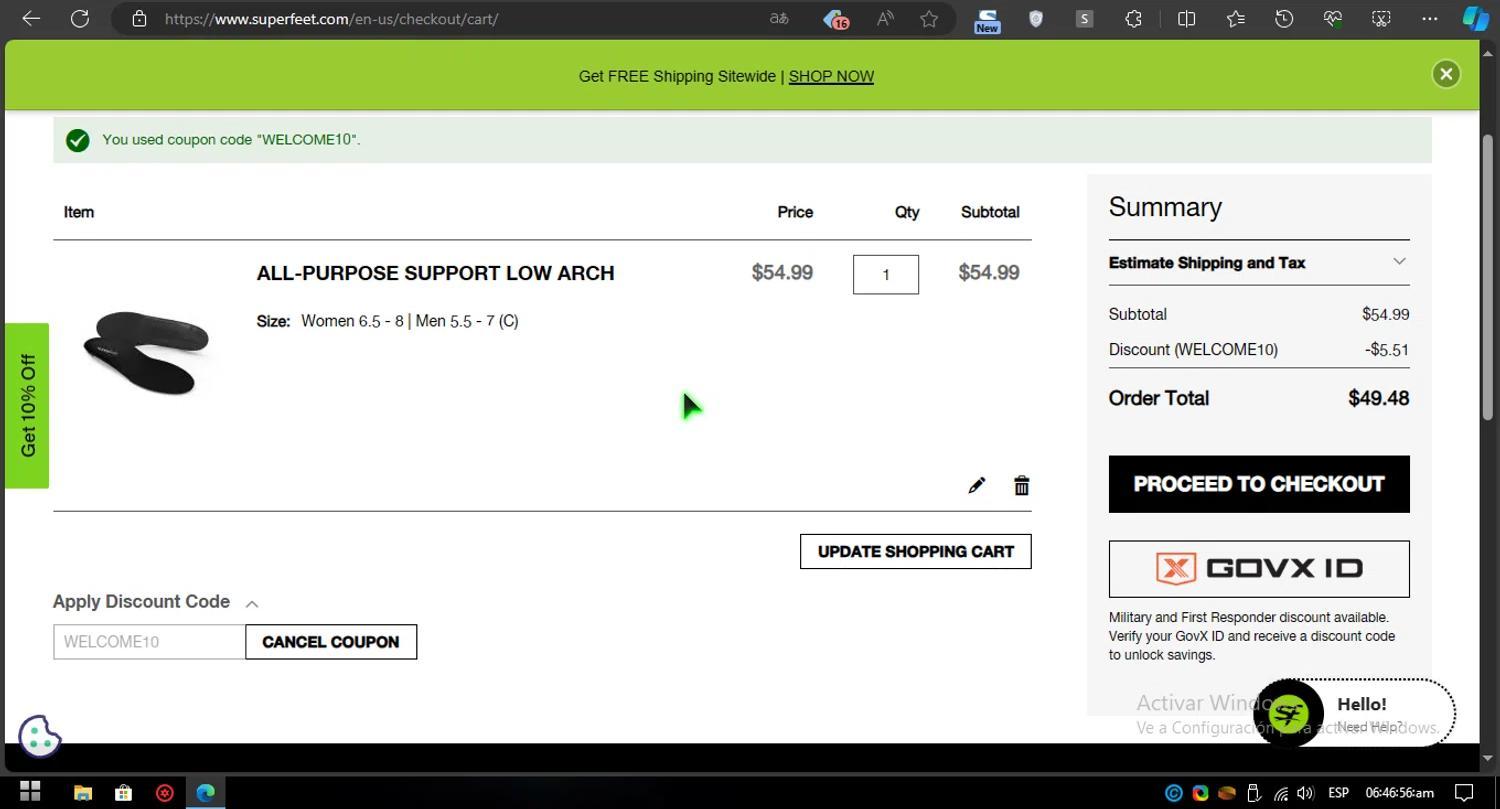Viewport: 1500px width, 809px height.
Task: Open the gray S extension icon
Action: point(1084,18)
